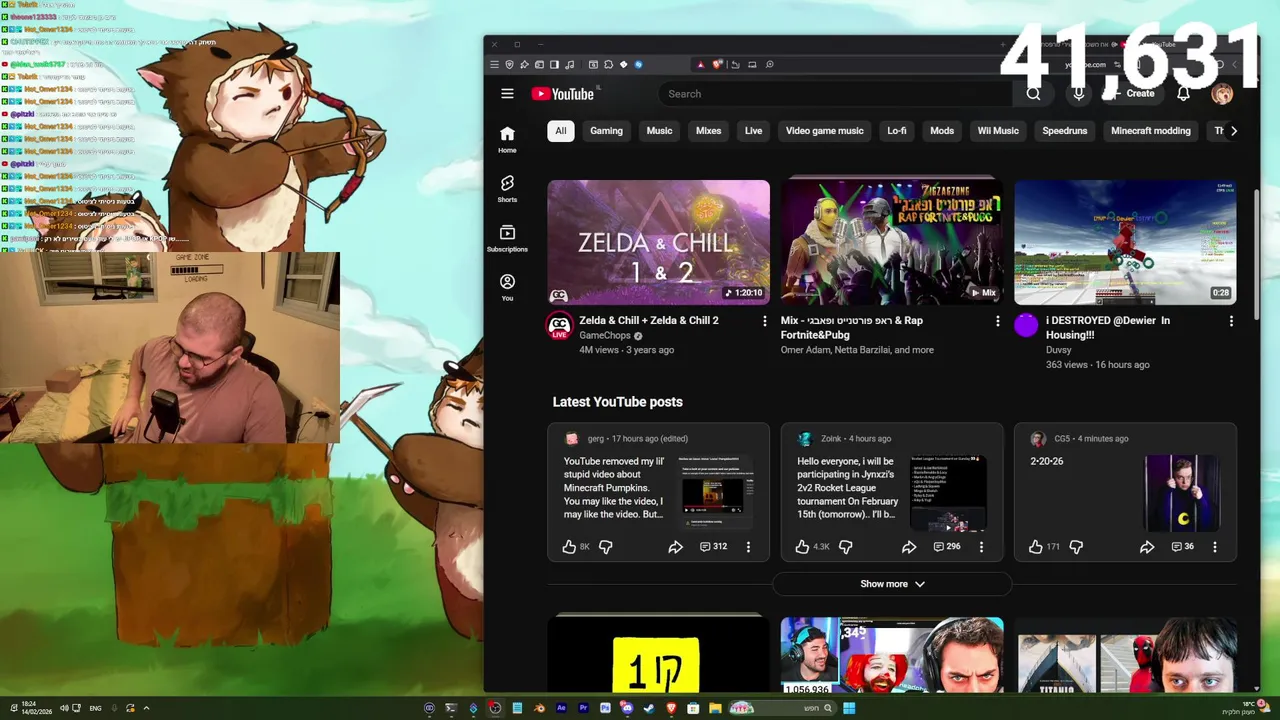Open comments on gerg's post (312)

click(713, 547)
